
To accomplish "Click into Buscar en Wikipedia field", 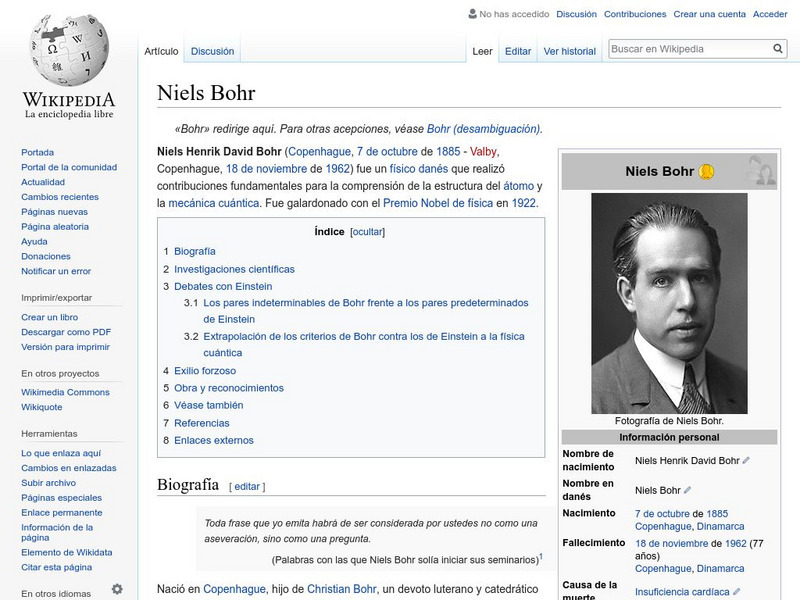I will coord(690,49).
